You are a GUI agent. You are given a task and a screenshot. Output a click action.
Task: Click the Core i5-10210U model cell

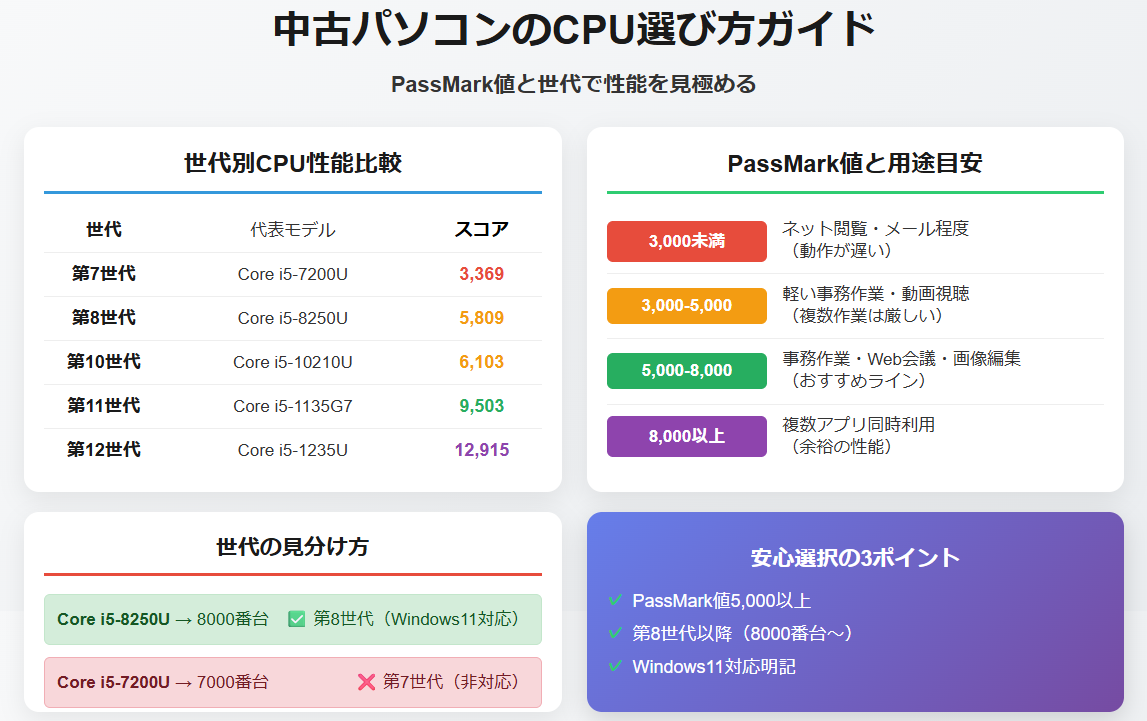293,362
